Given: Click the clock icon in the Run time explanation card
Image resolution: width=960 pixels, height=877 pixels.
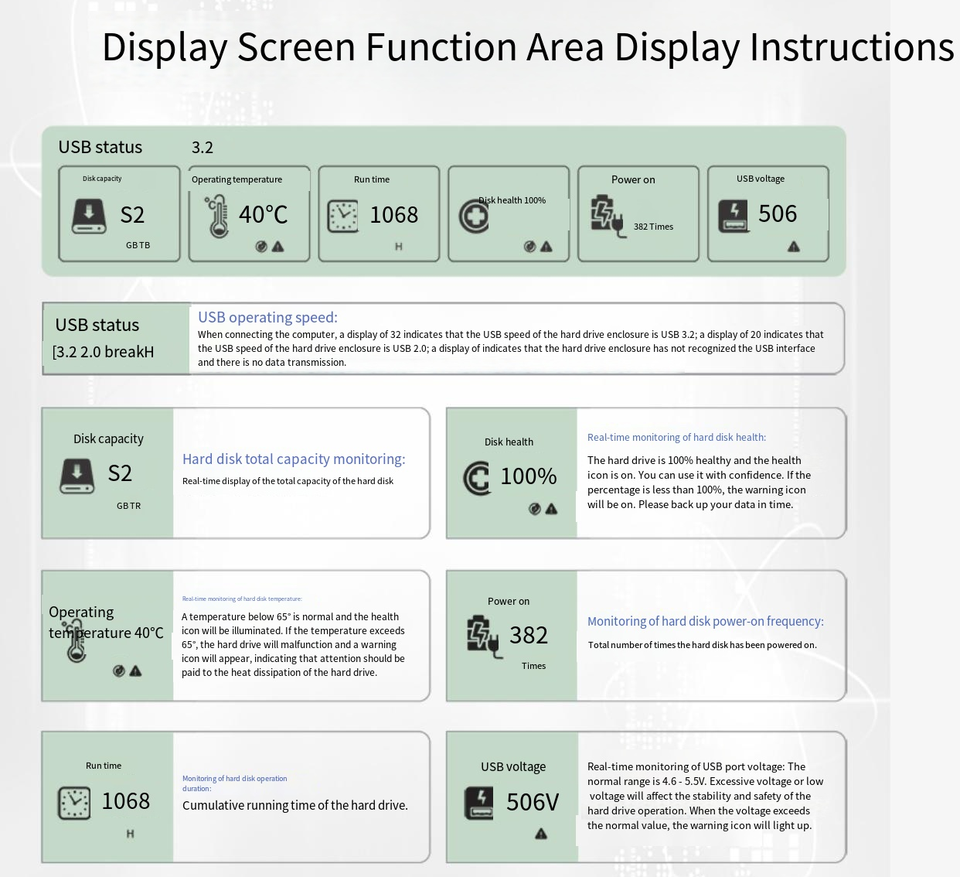Looking at the screenshot, I should coord(74,803).
